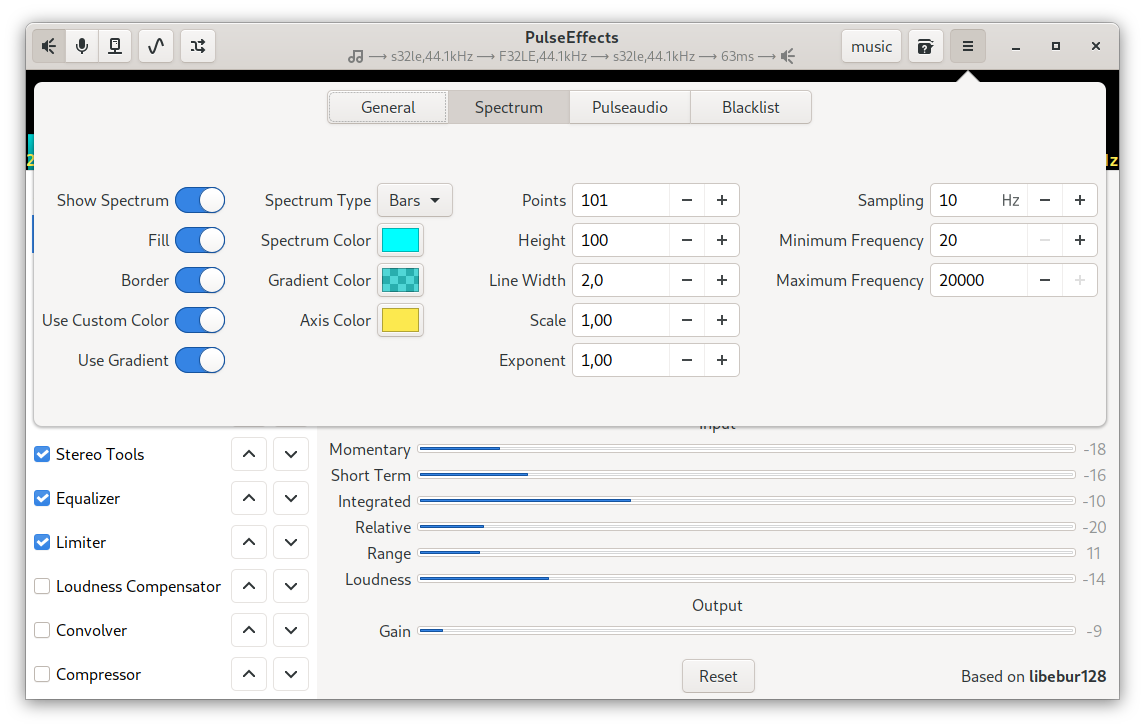Decrease Points value with minus

point(686,200)
